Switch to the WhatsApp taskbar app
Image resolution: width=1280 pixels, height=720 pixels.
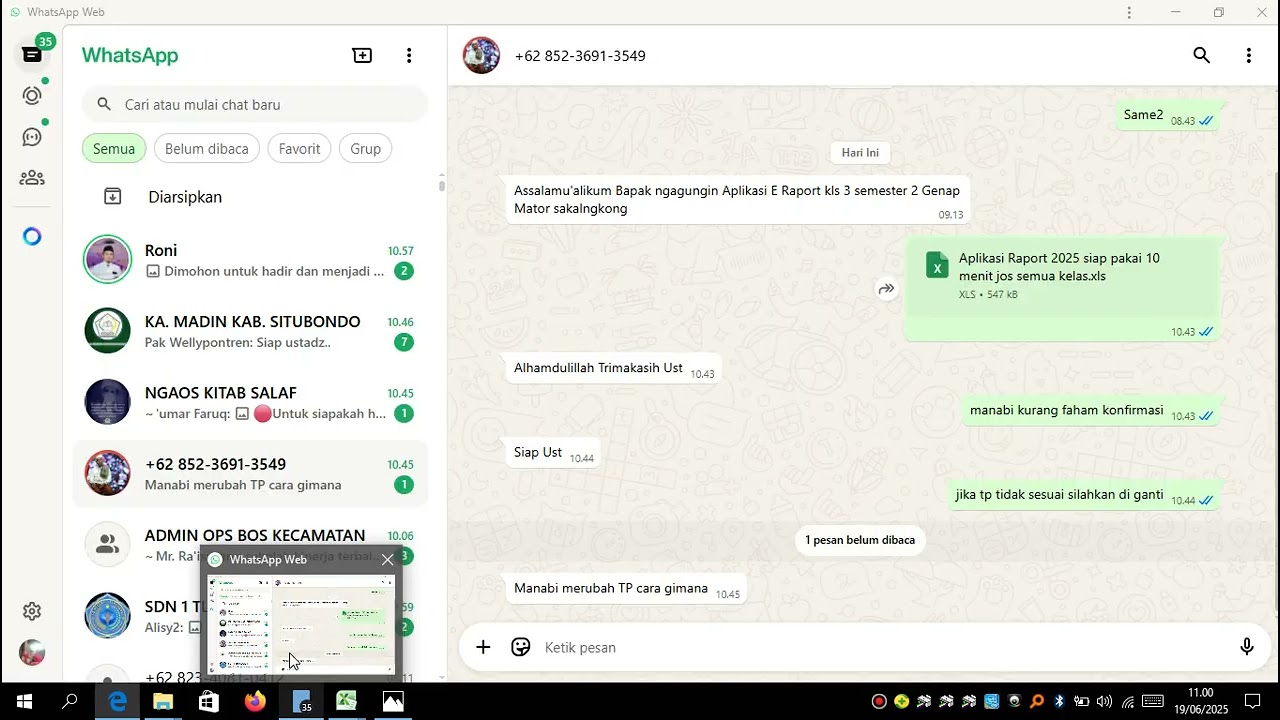[x=301, y=701]
